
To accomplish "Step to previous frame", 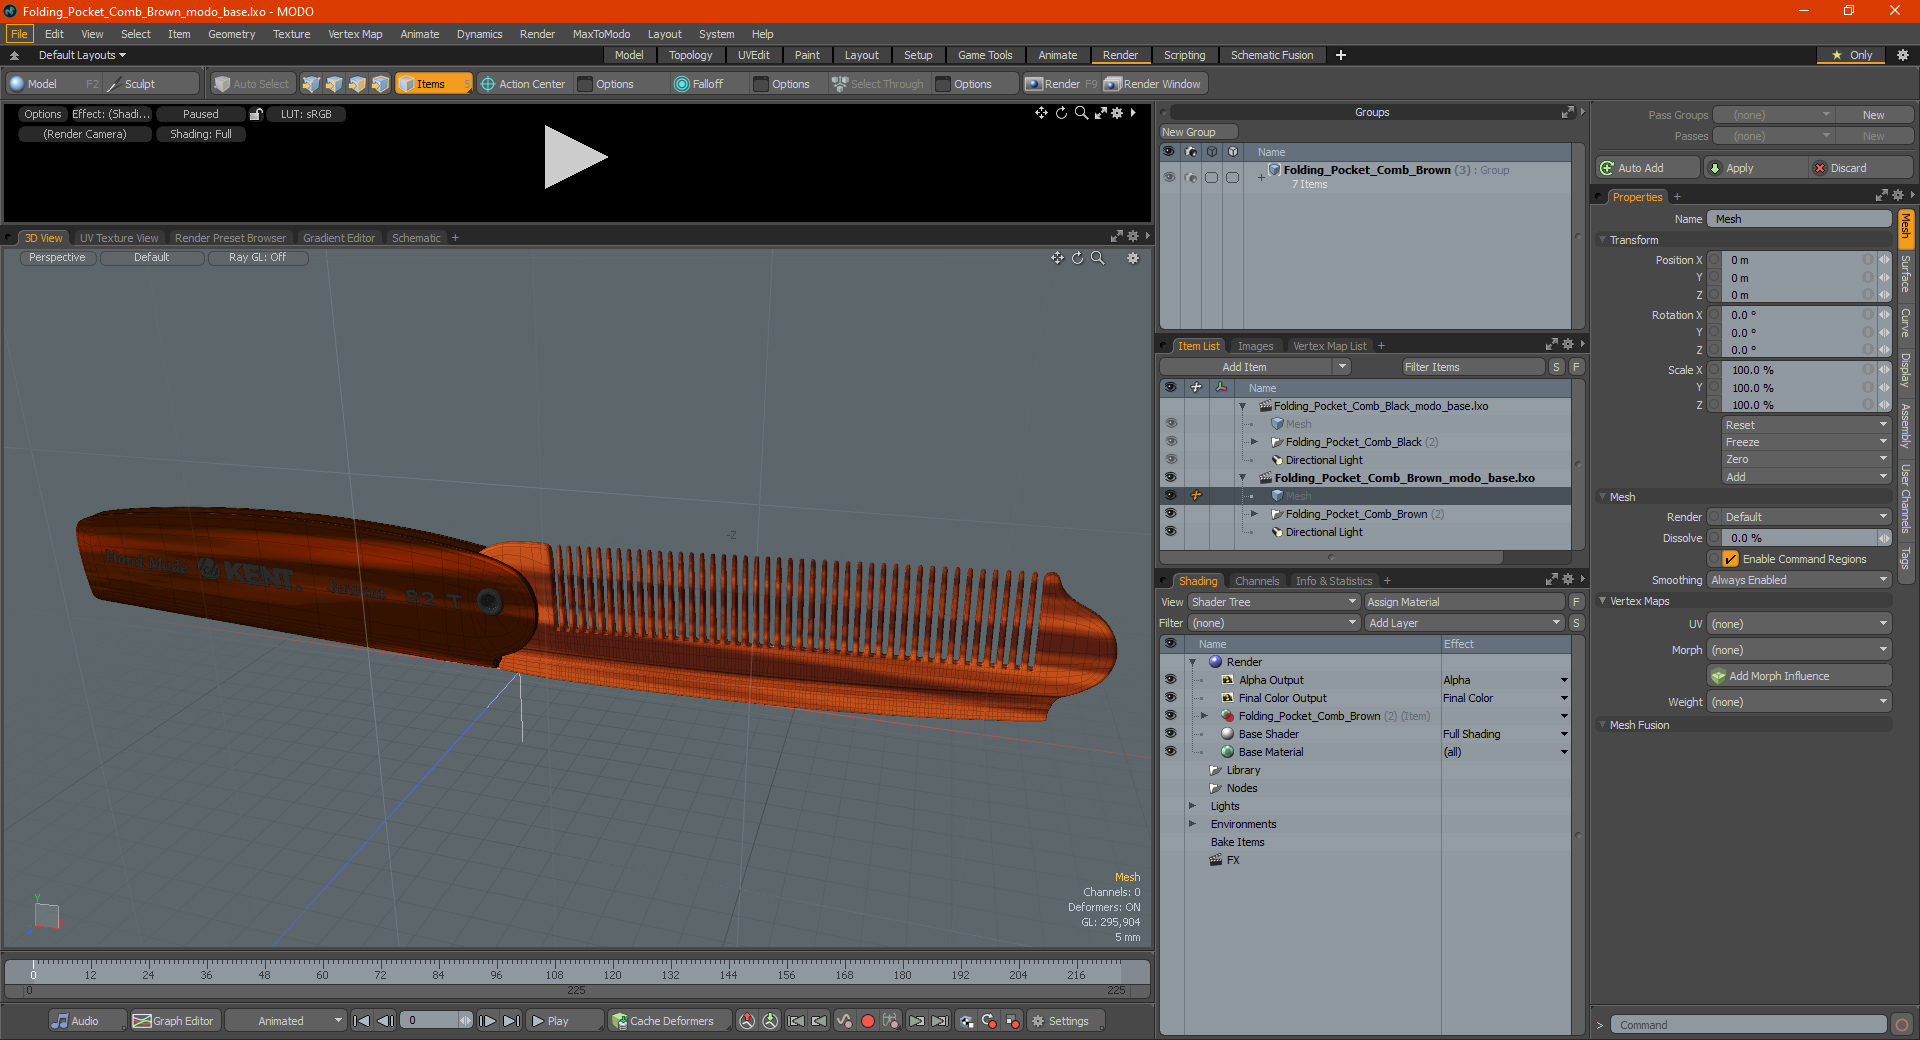I will click(x=386, y=1021).
